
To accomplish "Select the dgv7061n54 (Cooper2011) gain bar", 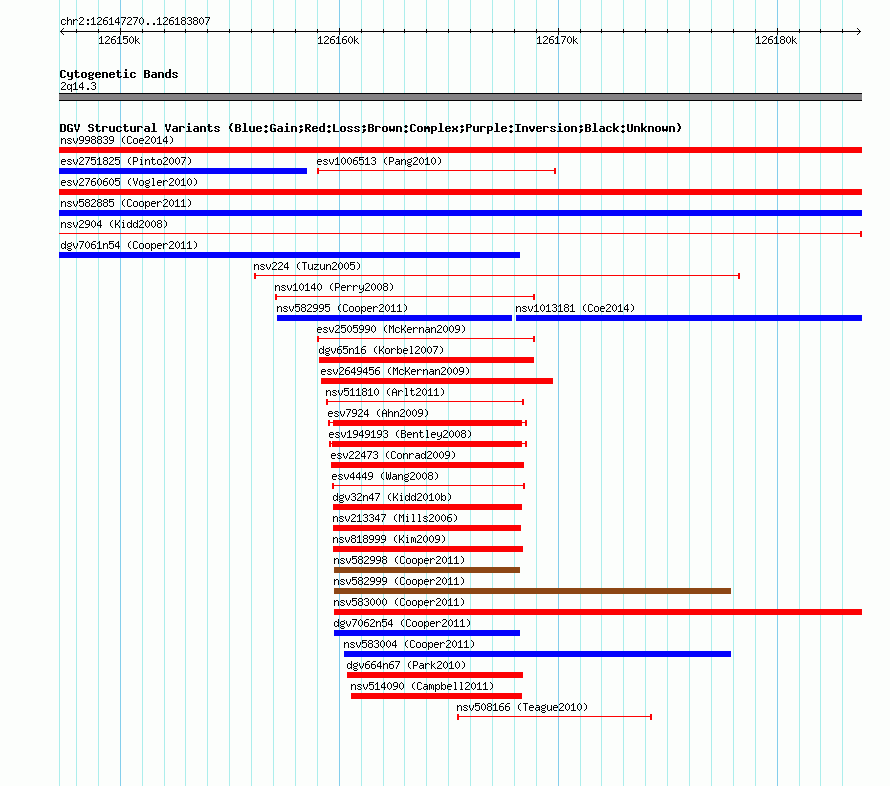I will pos(289,255).
